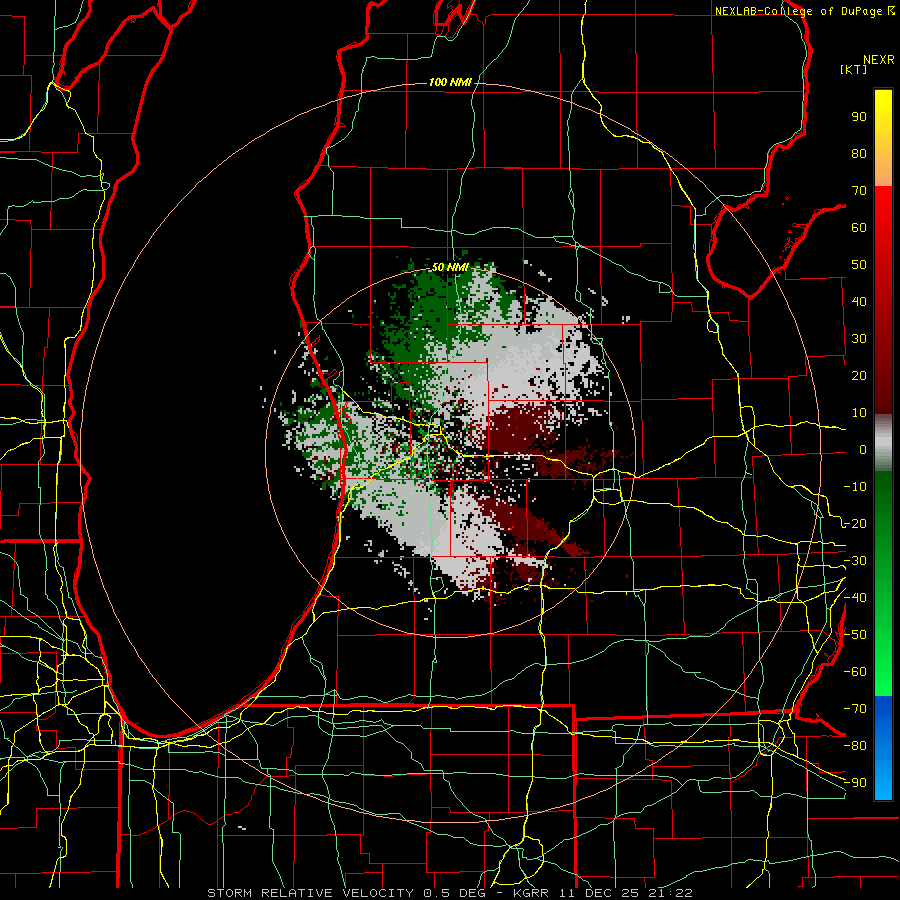900x900 pixels.
Task: Click the positive 40 scale value
Action: coord(859,301)
